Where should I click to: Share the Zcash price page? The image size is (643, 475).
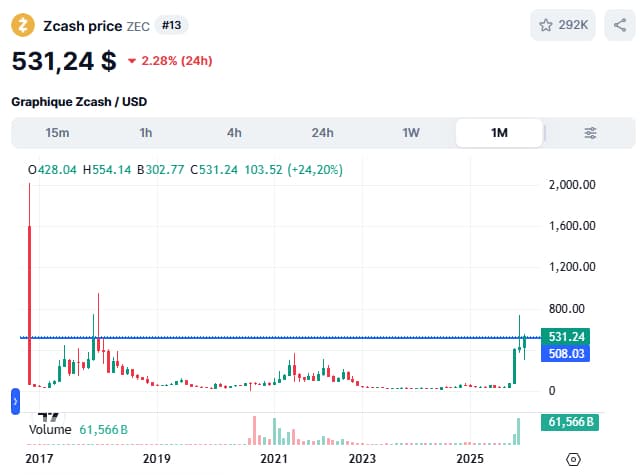click(618, 25)
